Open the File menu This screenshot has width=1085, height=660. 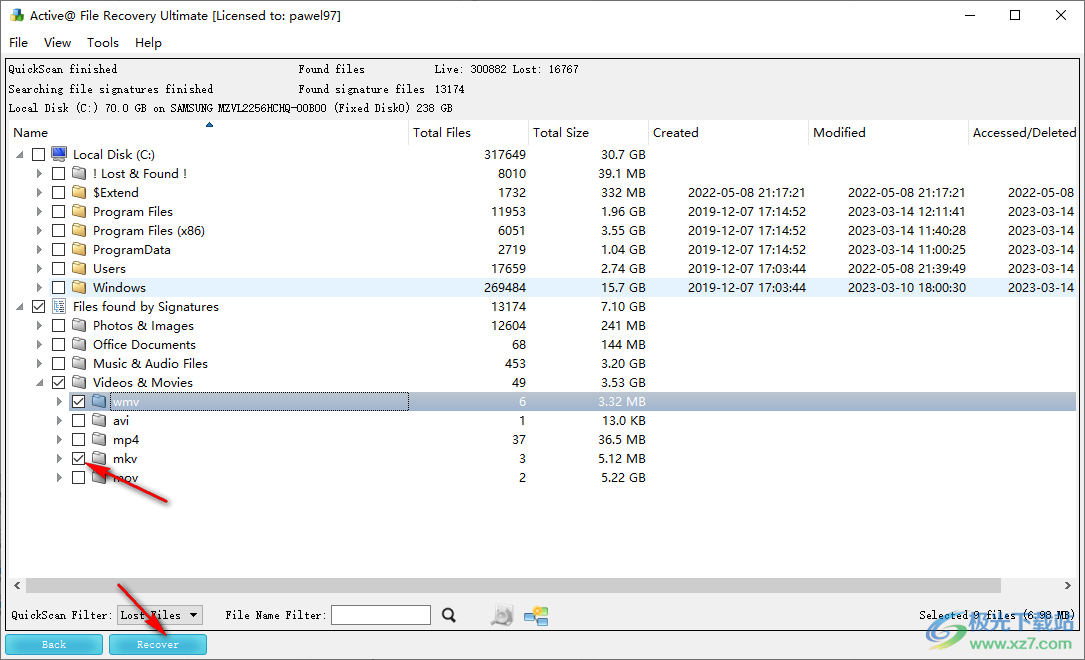pos(19,42)
